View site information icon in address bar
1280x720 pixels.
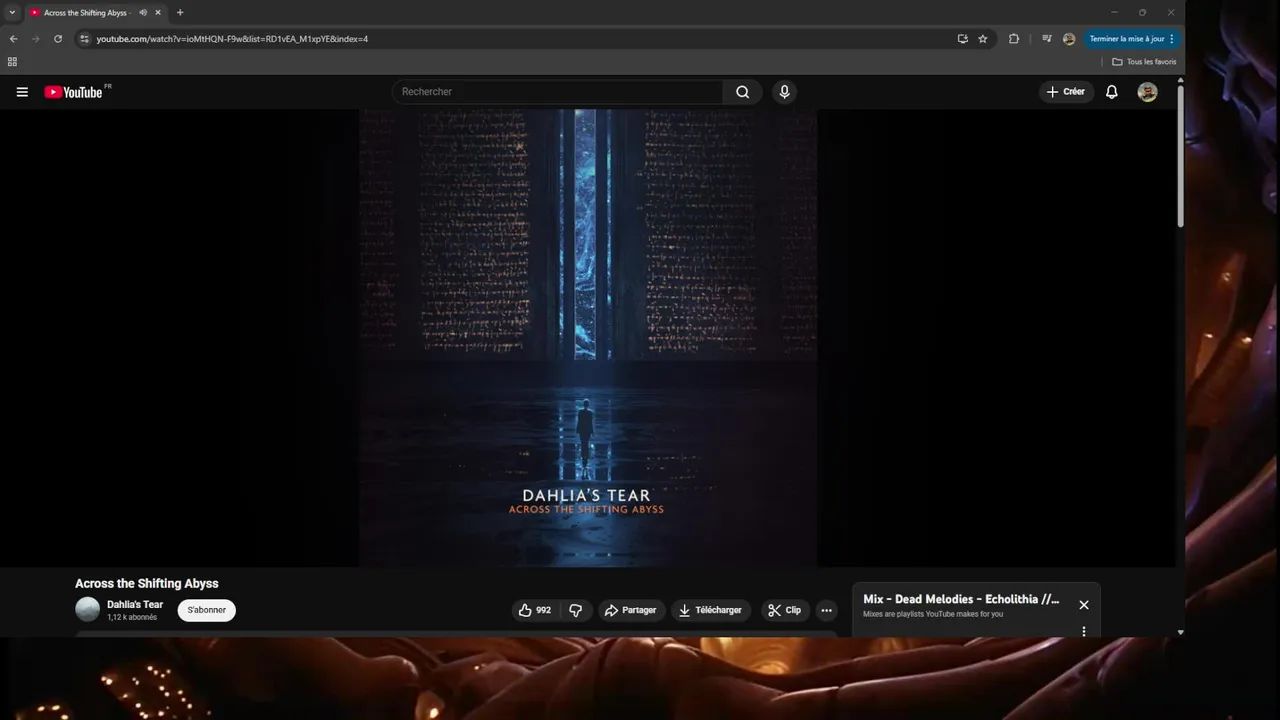85,39
